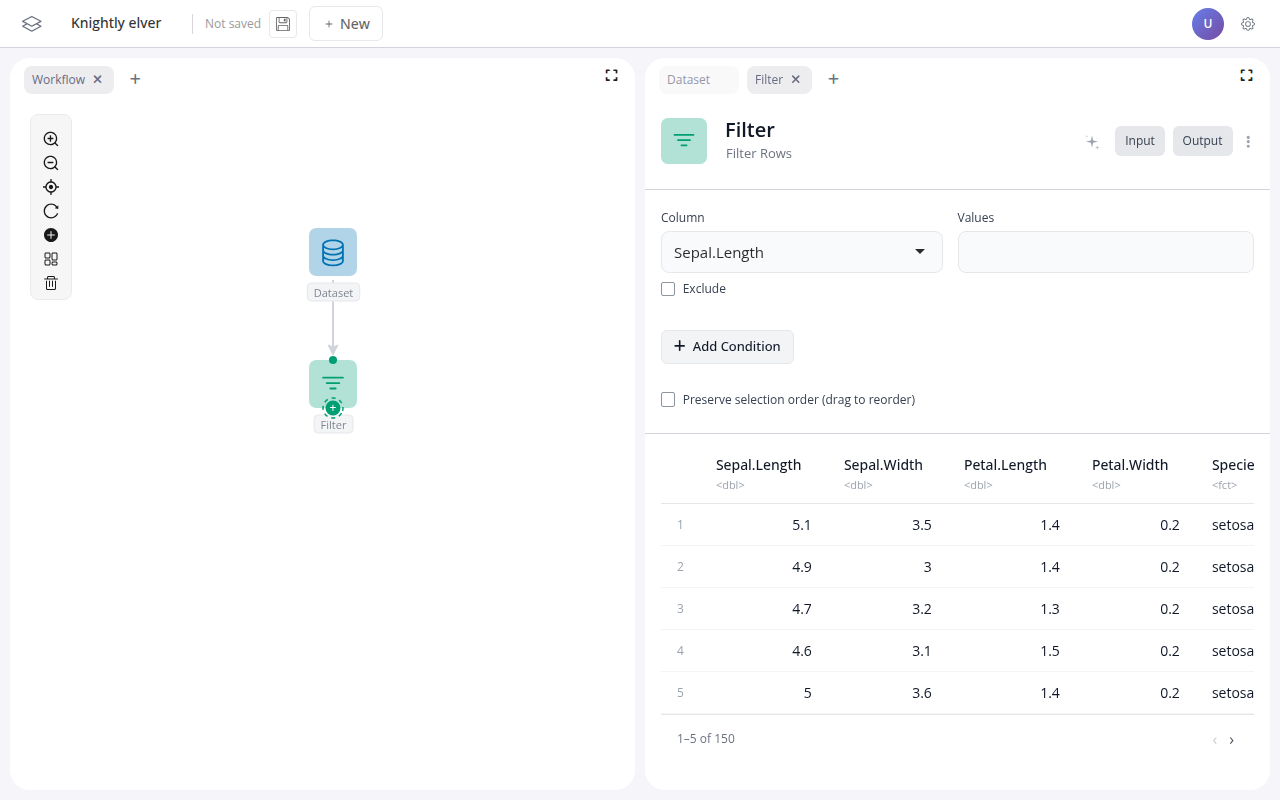Expand the Filter panel to fullscreen

pos(1246,75)
